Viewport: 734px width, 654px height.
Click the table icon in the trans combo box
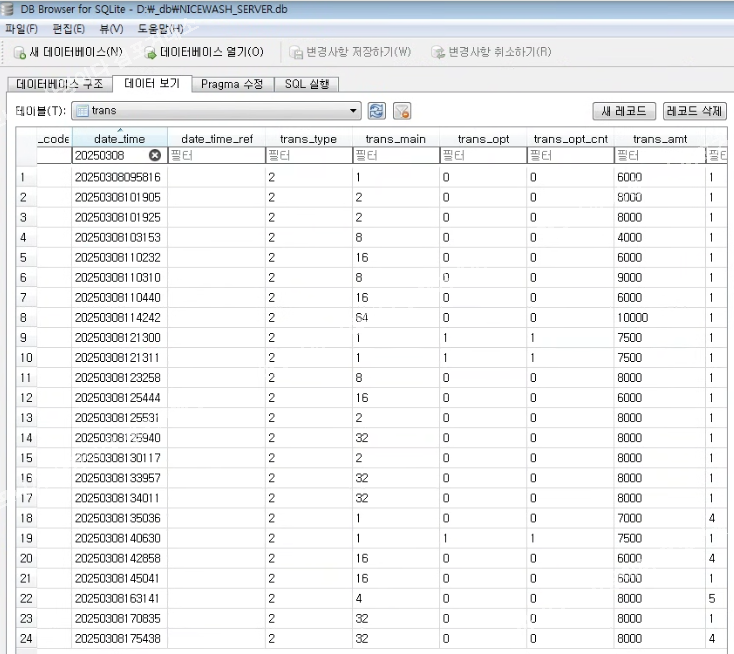pos(83,111)
